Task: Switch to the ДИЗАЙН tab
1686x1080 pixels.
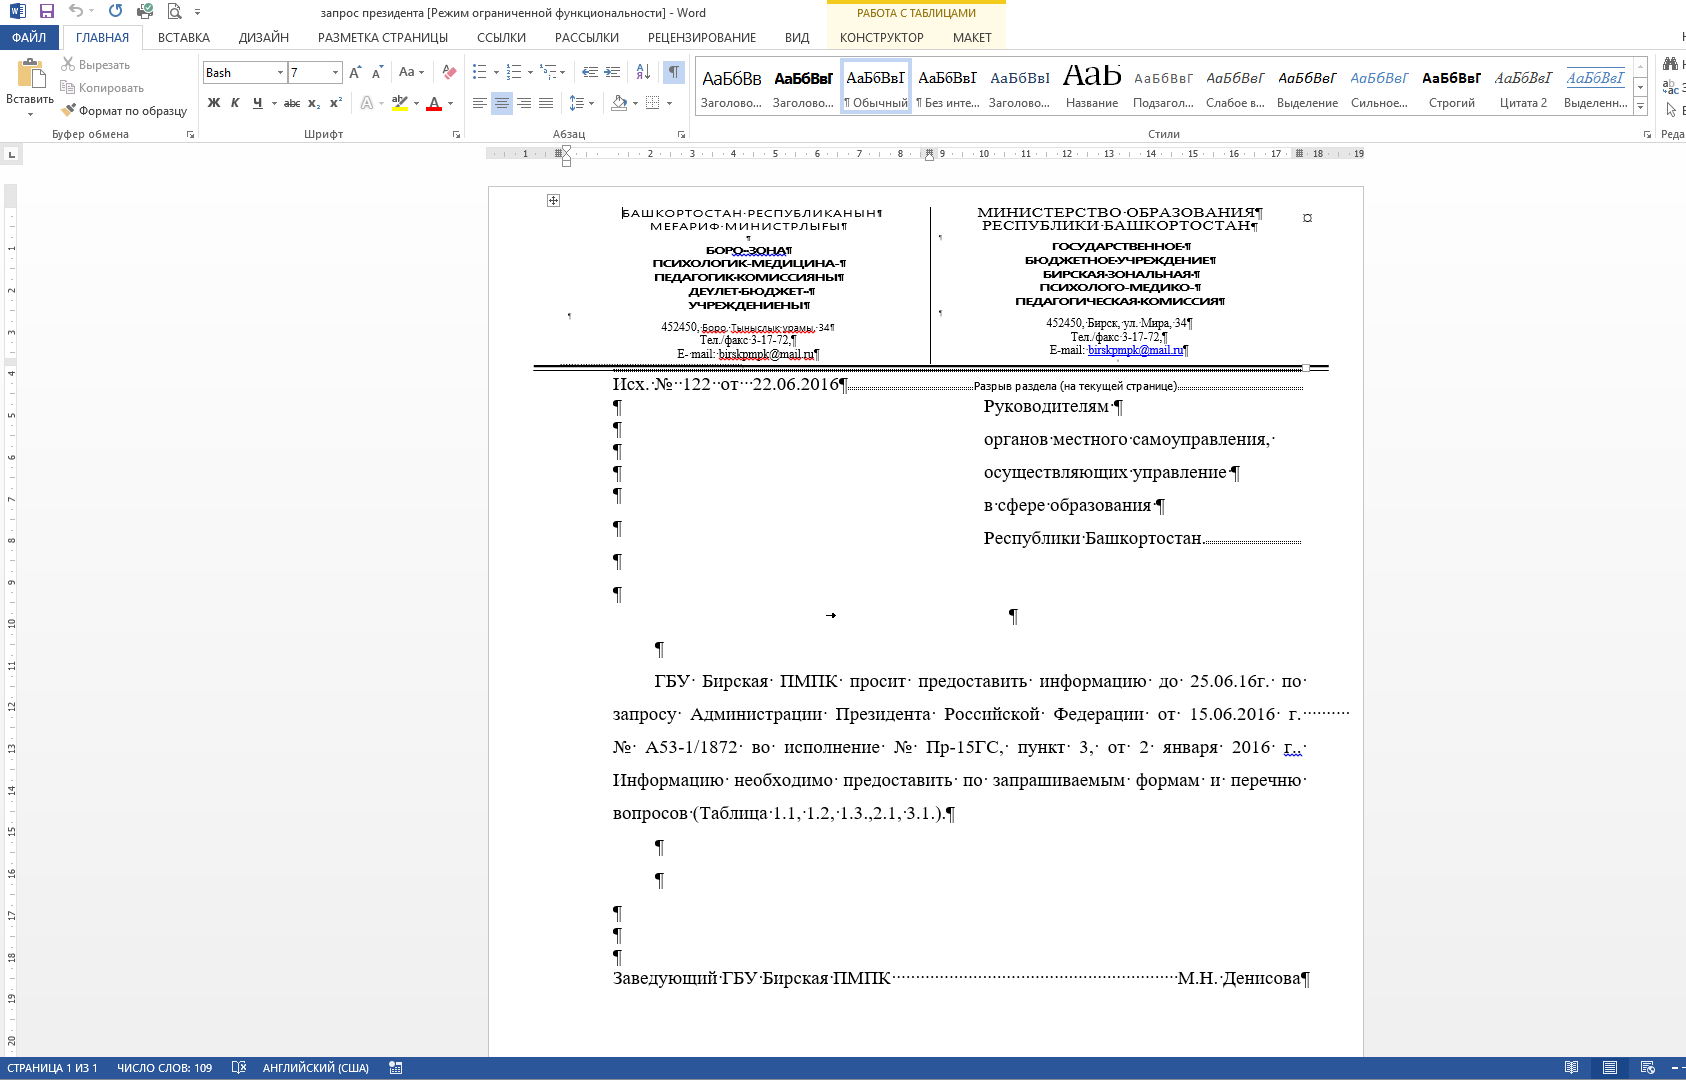Action: [x=264, y=38]
